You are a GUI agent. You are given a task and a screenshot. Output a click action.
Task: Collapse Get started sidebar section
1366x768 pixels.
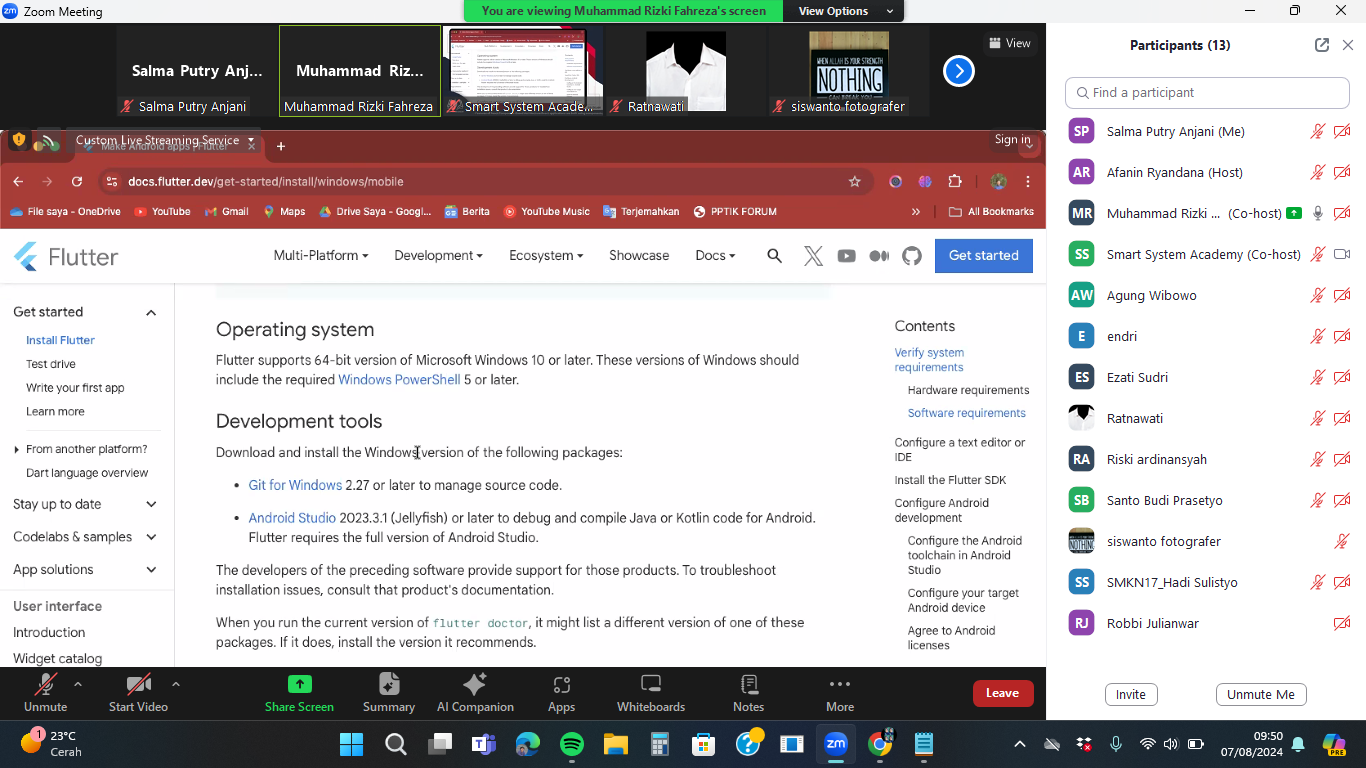(151, 312)
